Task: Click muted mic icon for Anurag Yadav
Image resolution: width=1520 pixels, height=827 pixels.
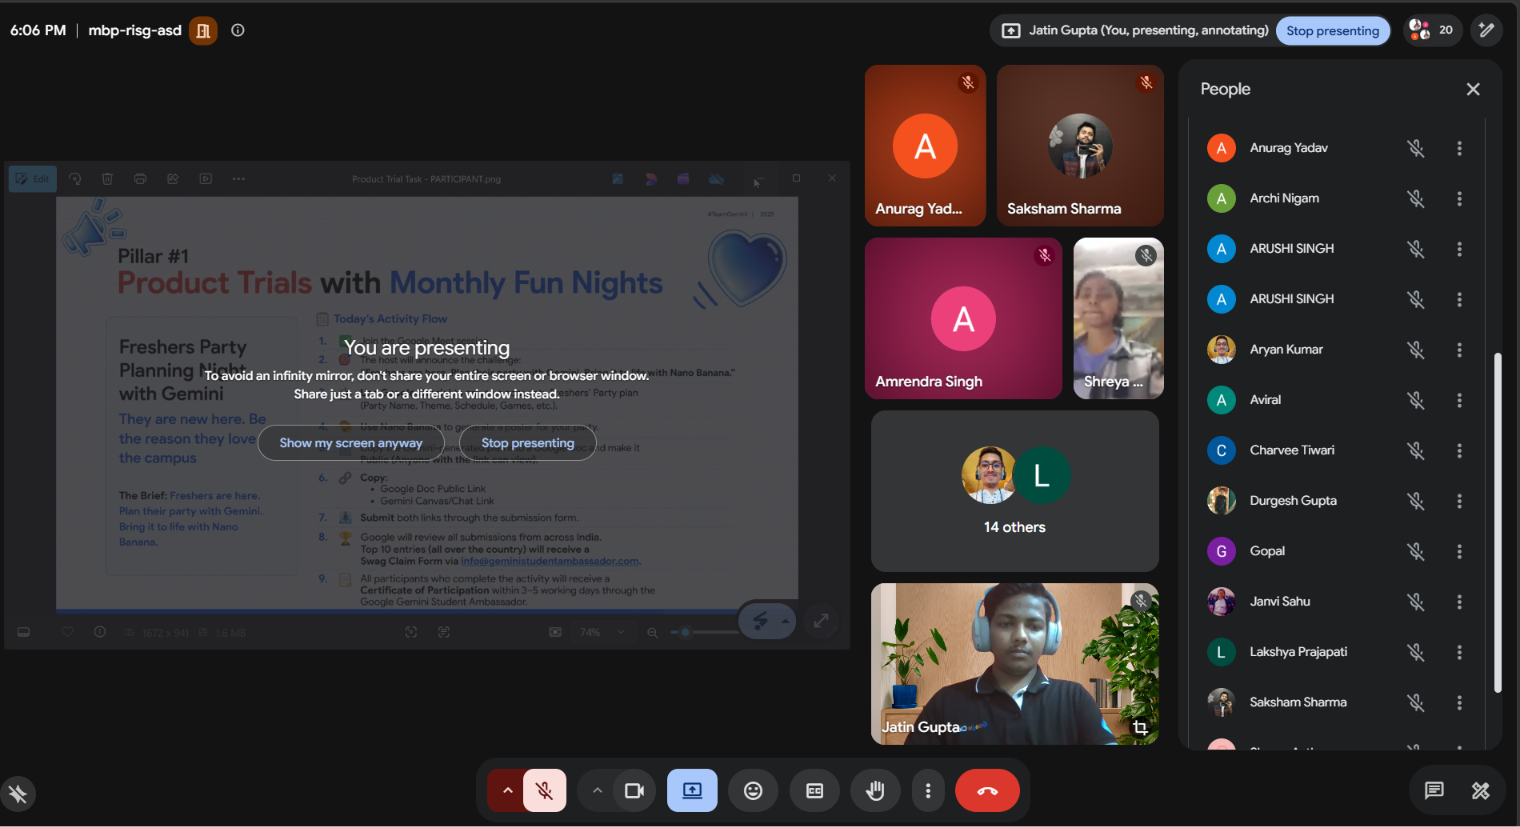Action: pos(1416,148)
